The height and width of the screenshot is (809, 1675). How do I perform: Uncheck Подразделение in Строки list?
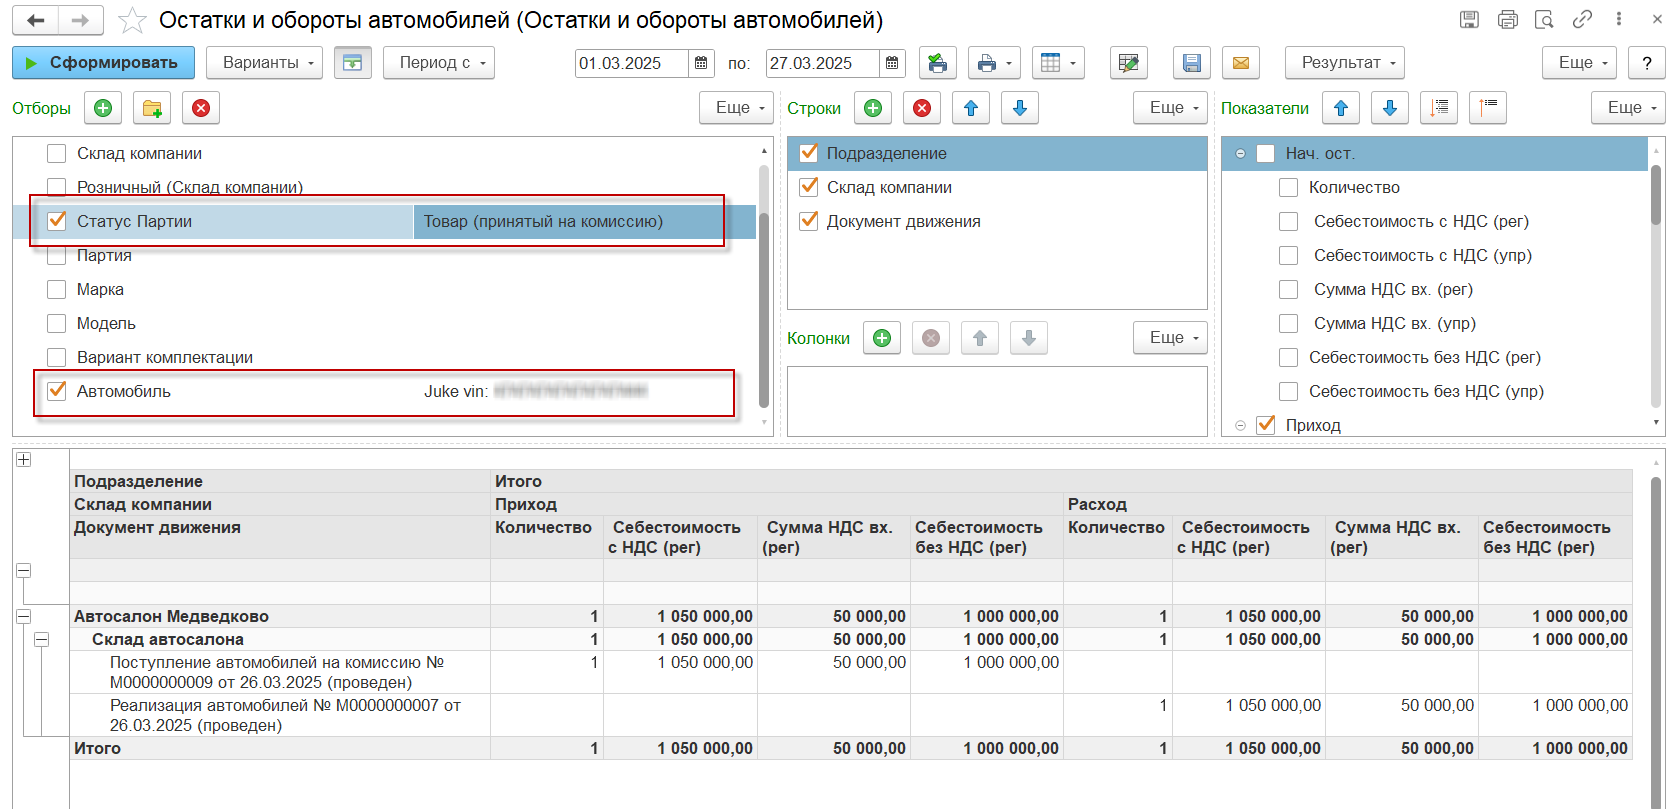click(809, 153)
